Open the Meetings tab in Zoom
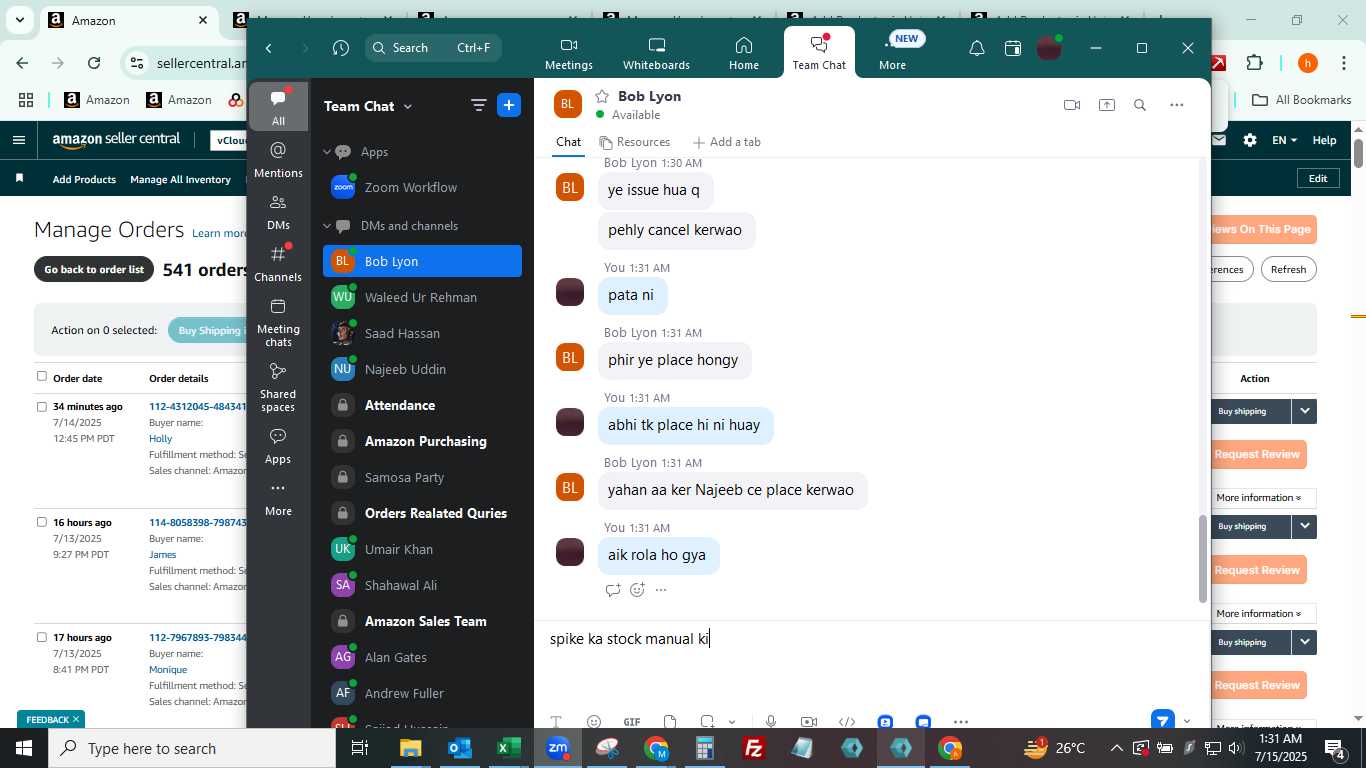Image resolution: width=1366 pixels, height=768 pixels. pos(569,54)
